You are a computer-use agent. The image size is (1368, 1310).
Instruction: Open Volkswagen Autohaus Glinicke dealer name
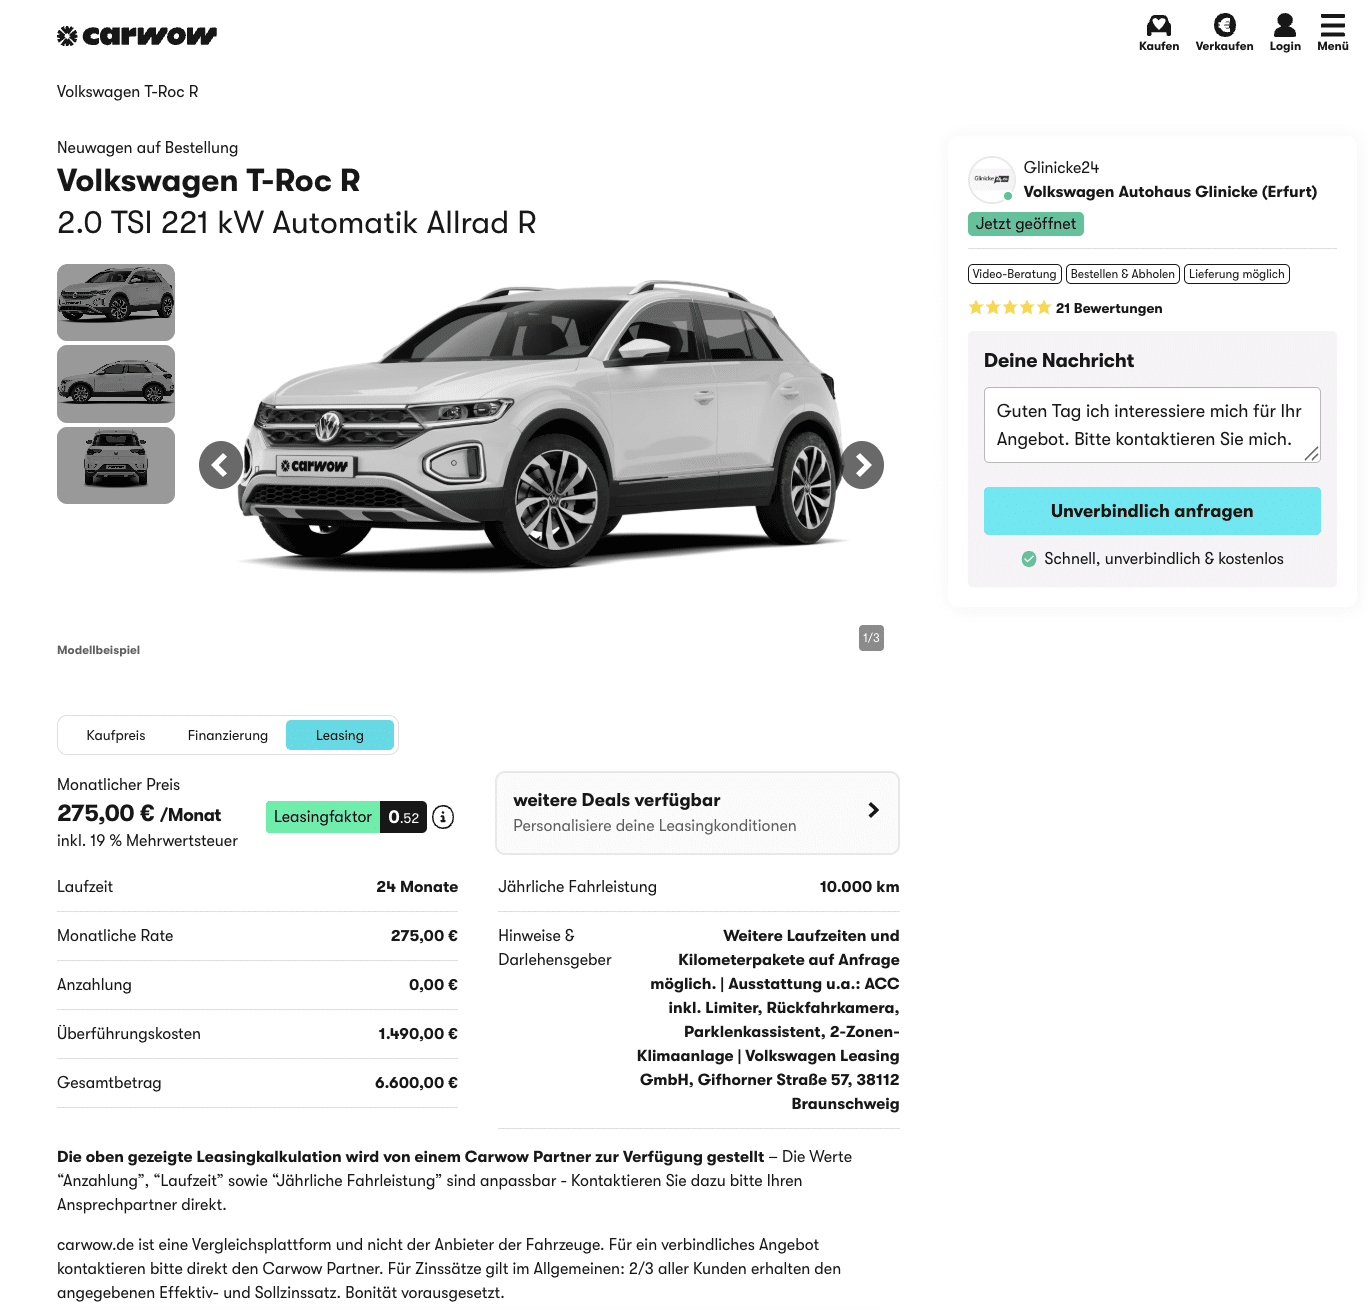[1170, 192]
